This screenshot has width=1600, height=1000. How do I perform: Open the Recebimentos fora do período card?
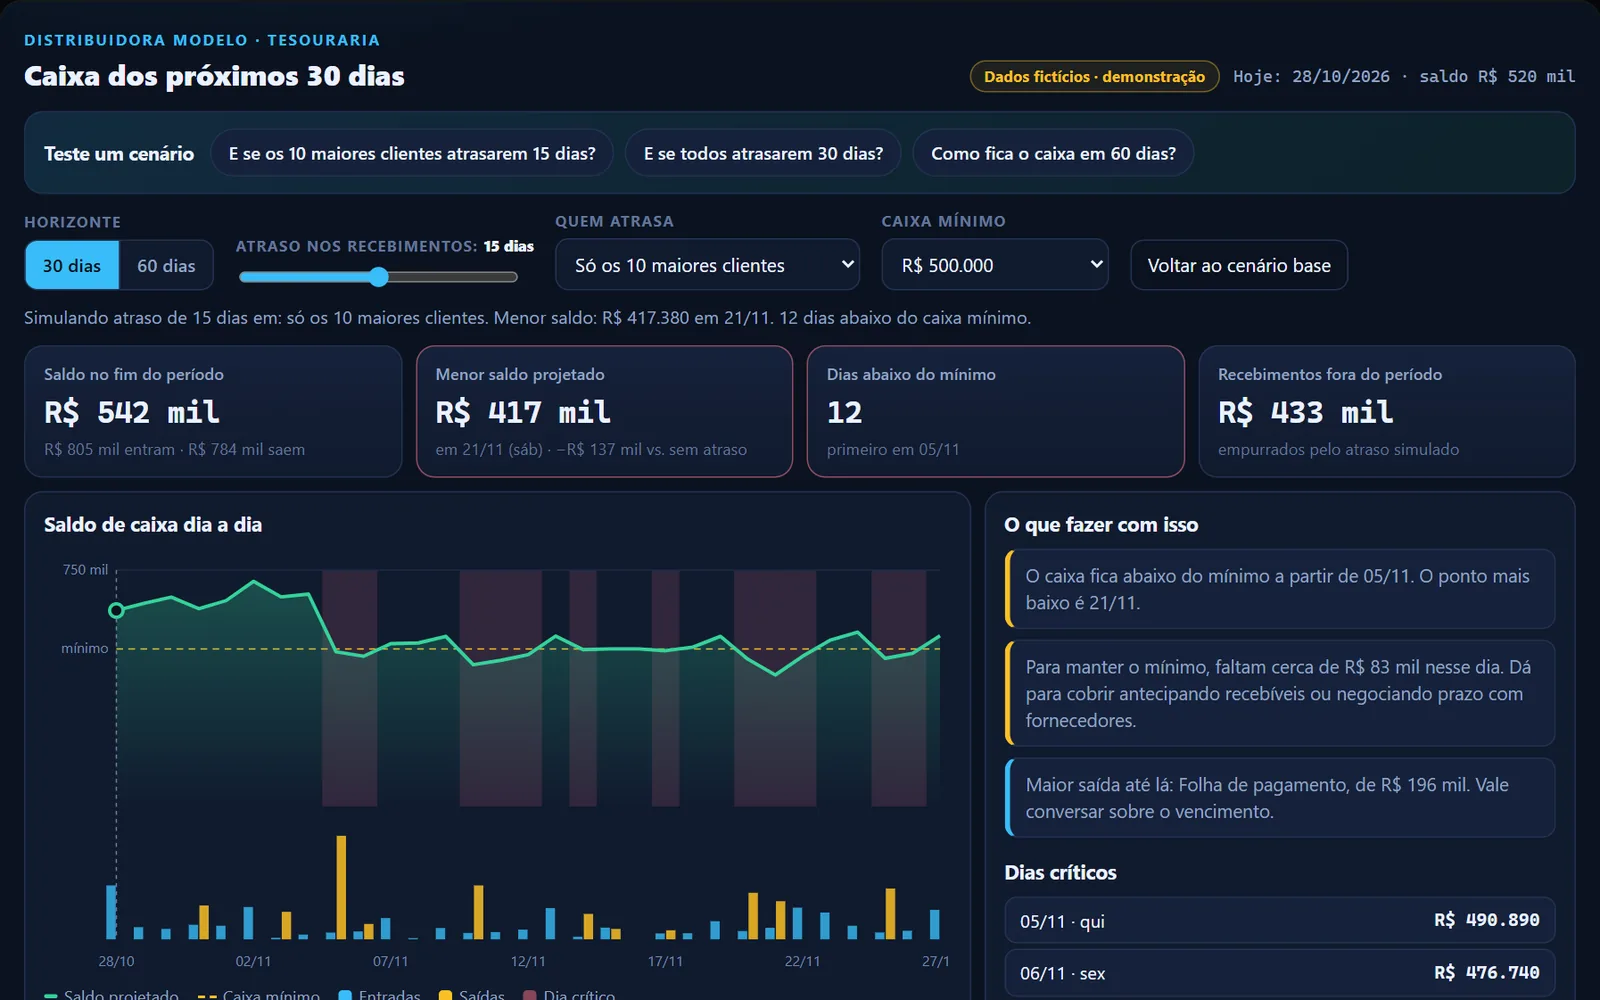[x=1387, y=411]
